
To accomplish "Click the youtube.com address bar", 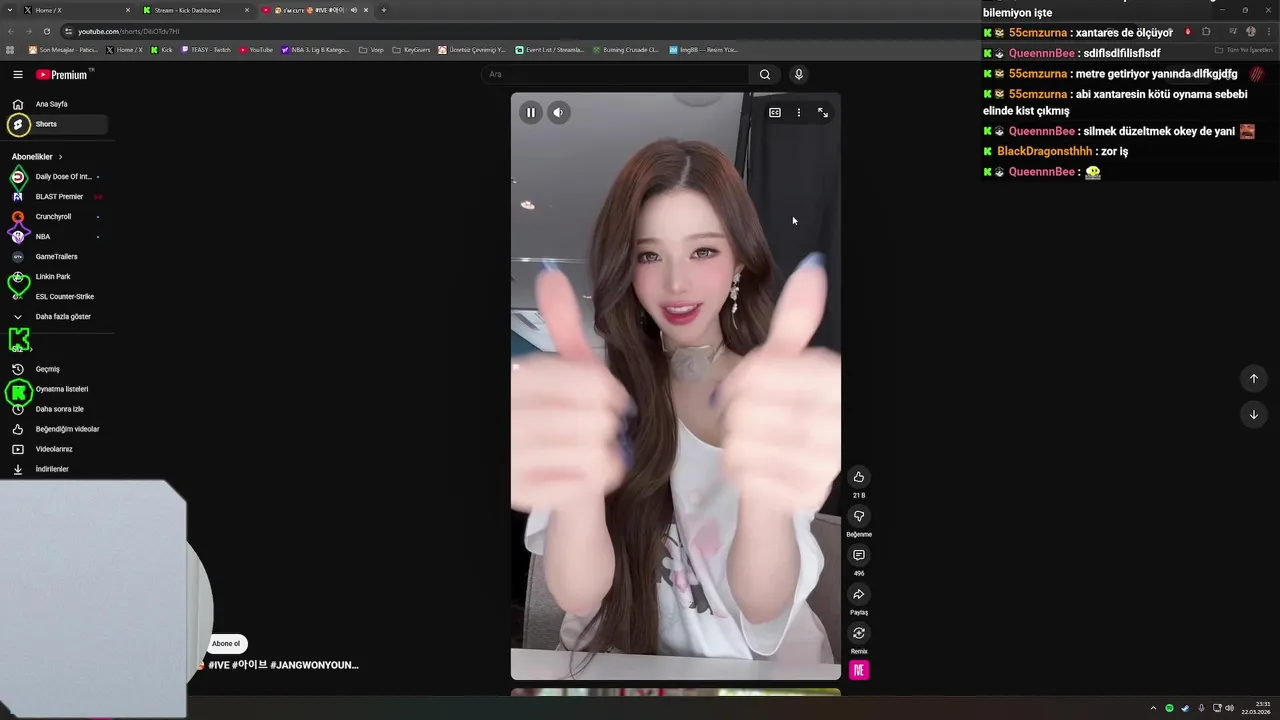I will pos(600,31).
